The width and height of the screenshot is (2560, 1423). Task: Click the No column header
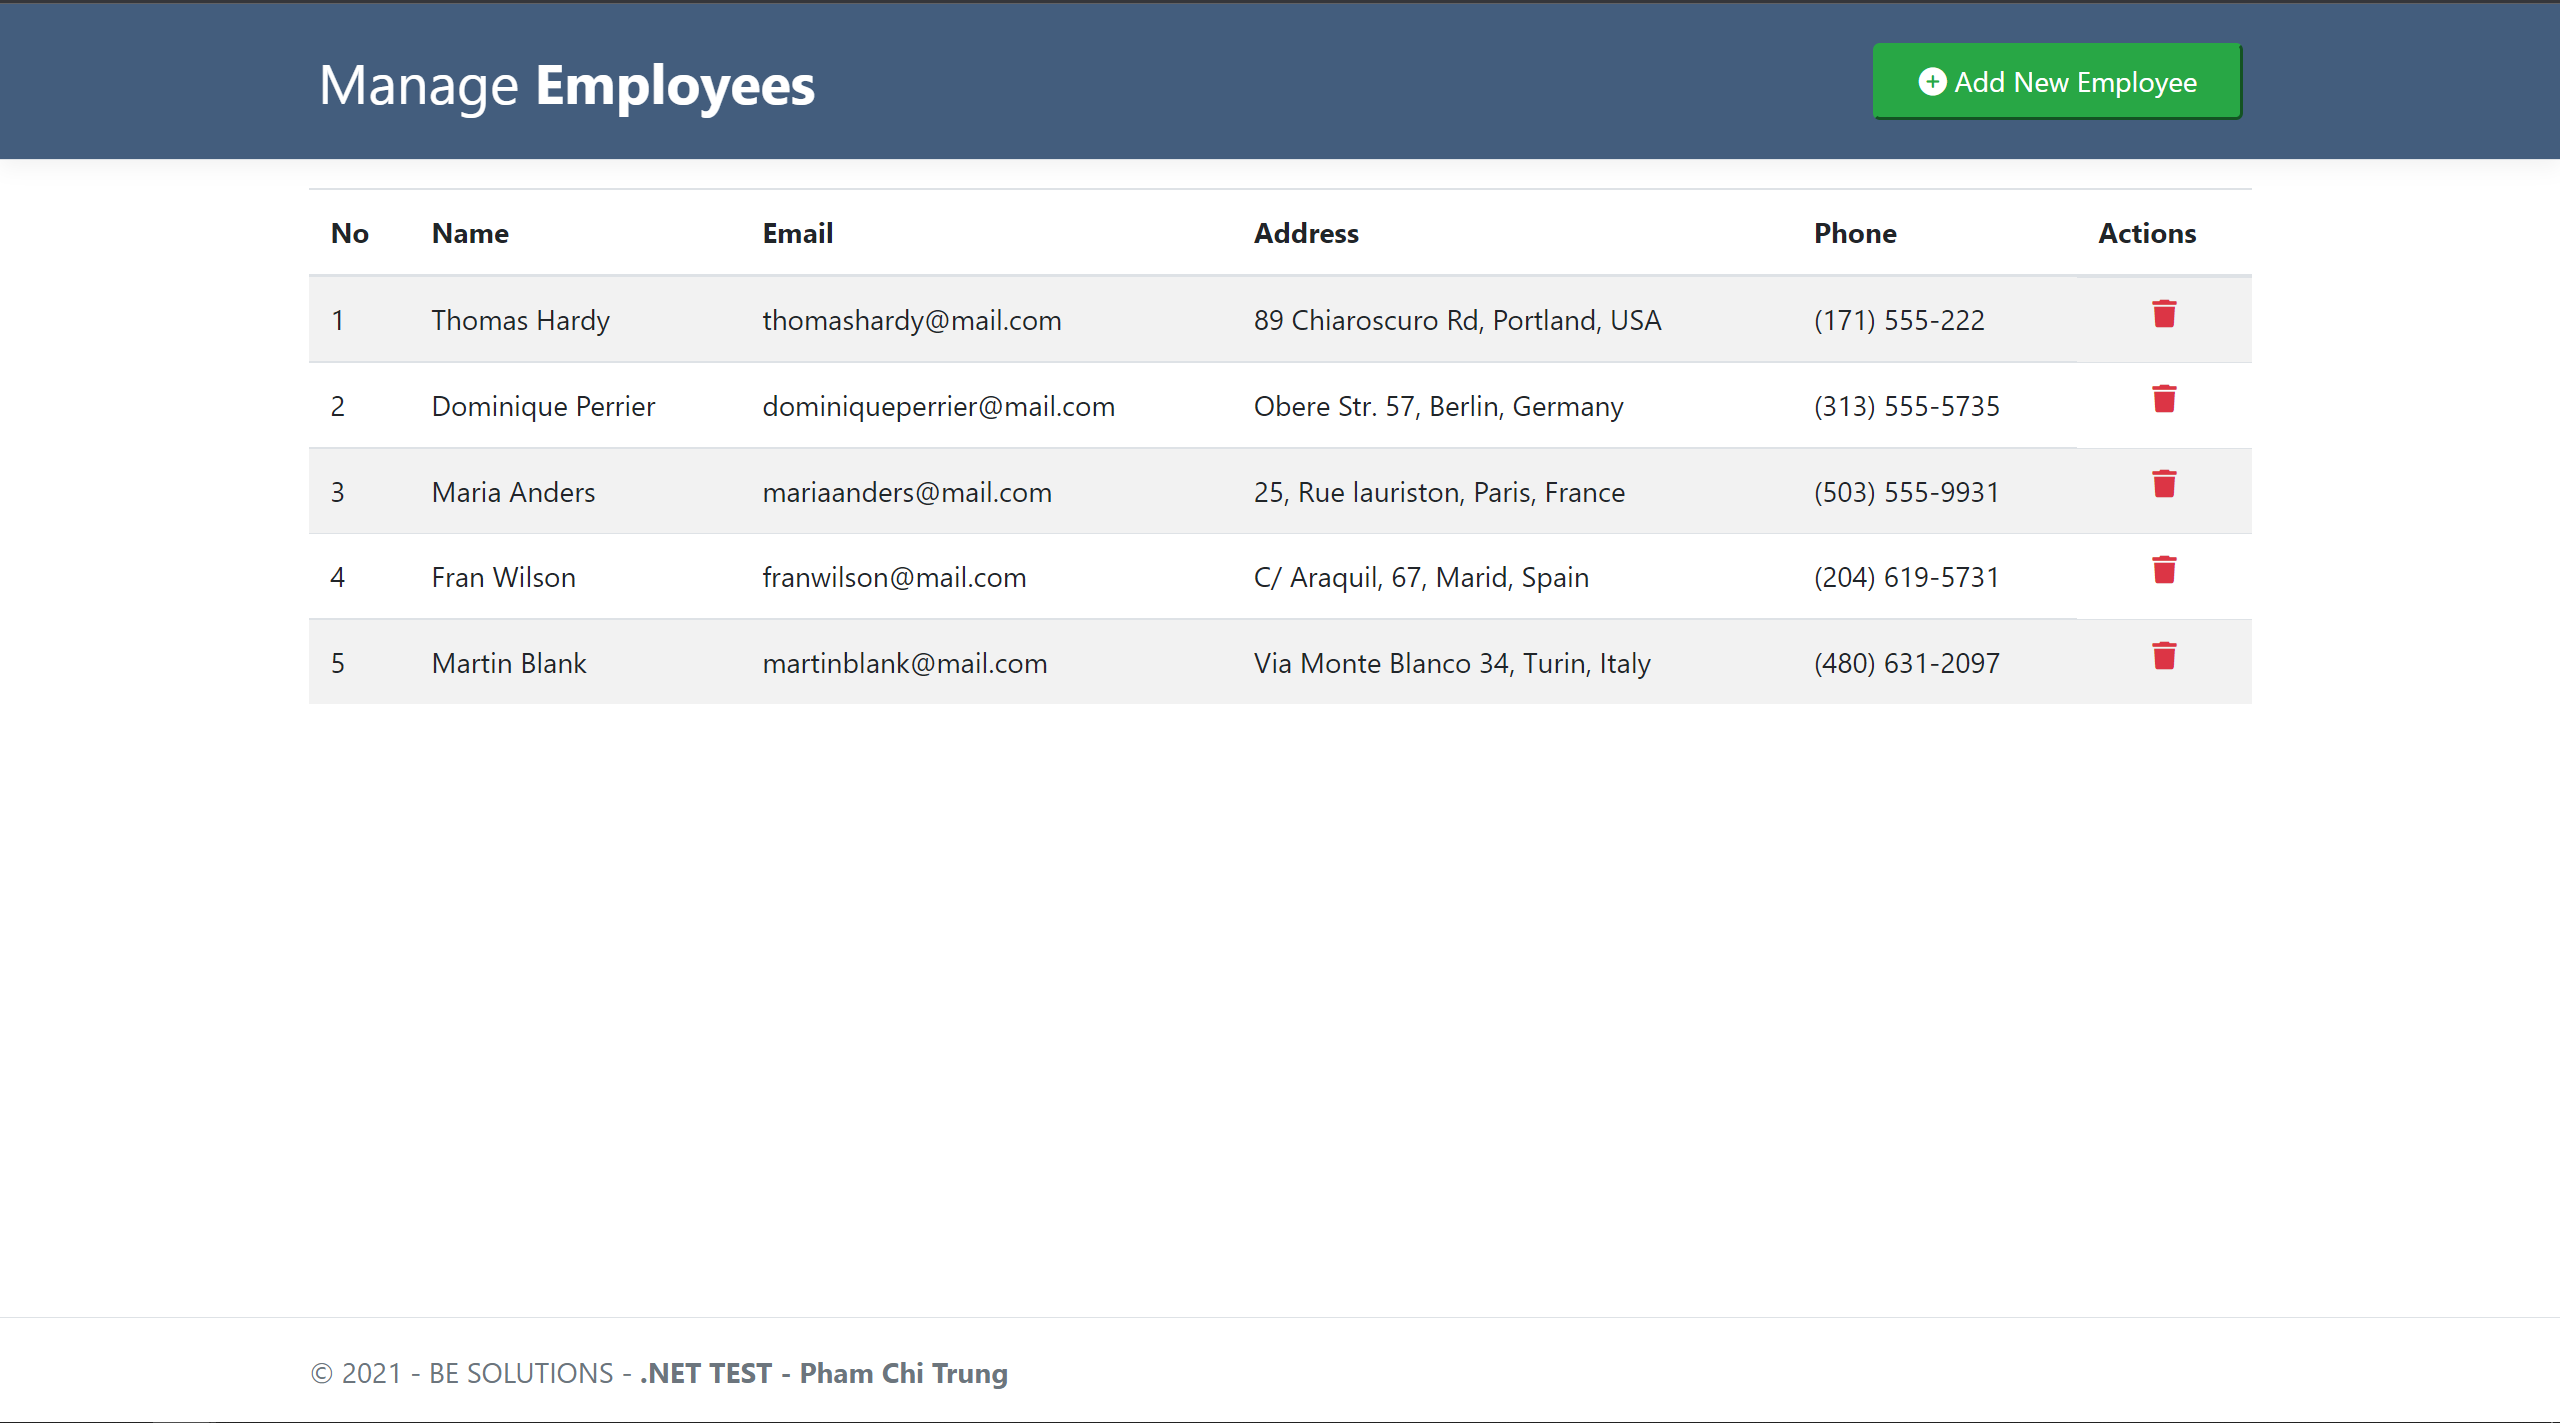(349, 233)
